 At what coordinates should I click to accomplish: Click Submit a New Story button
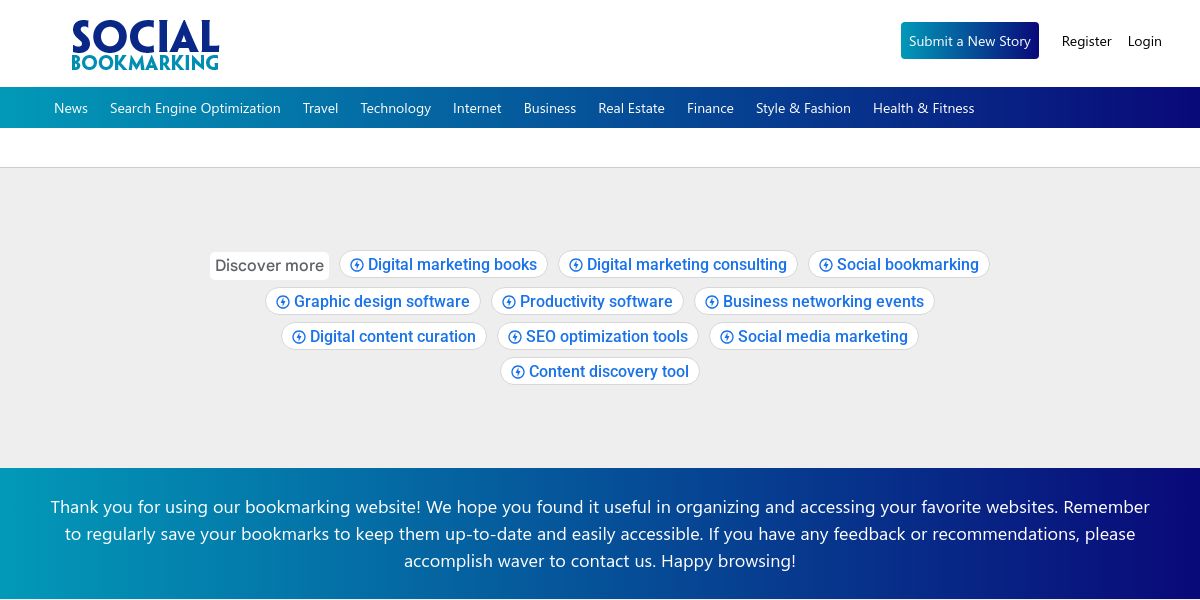click(970, 41)
